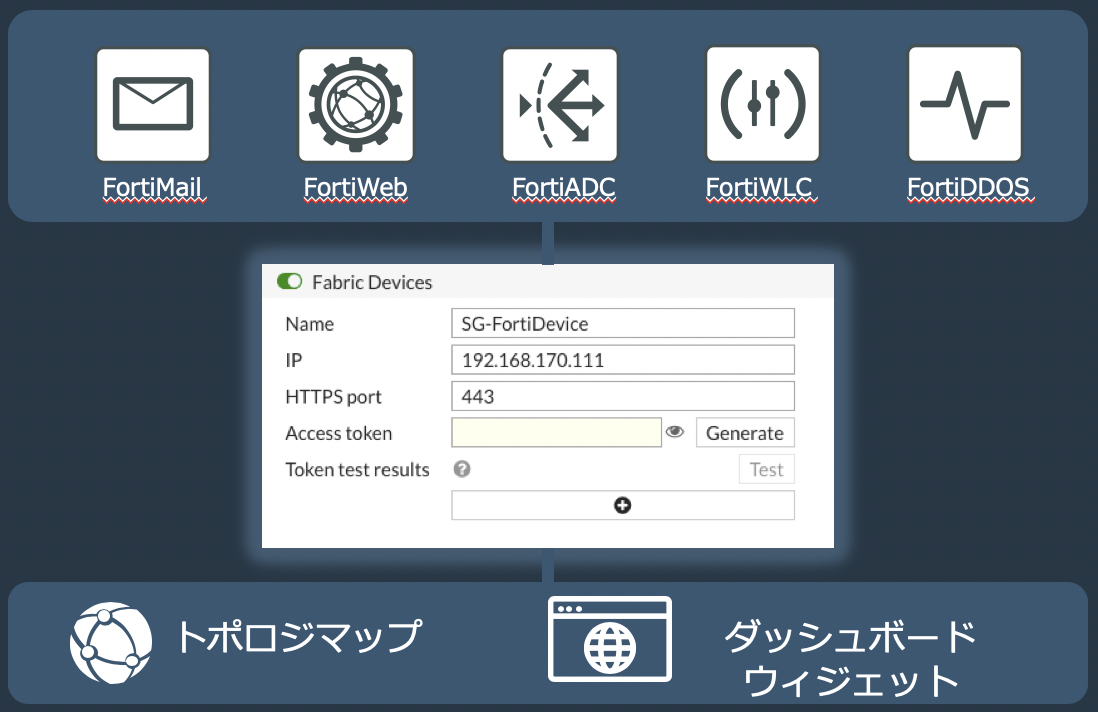Show the access token with eye icon
Screen dimensions: 1098x712
tap(674, 432)
